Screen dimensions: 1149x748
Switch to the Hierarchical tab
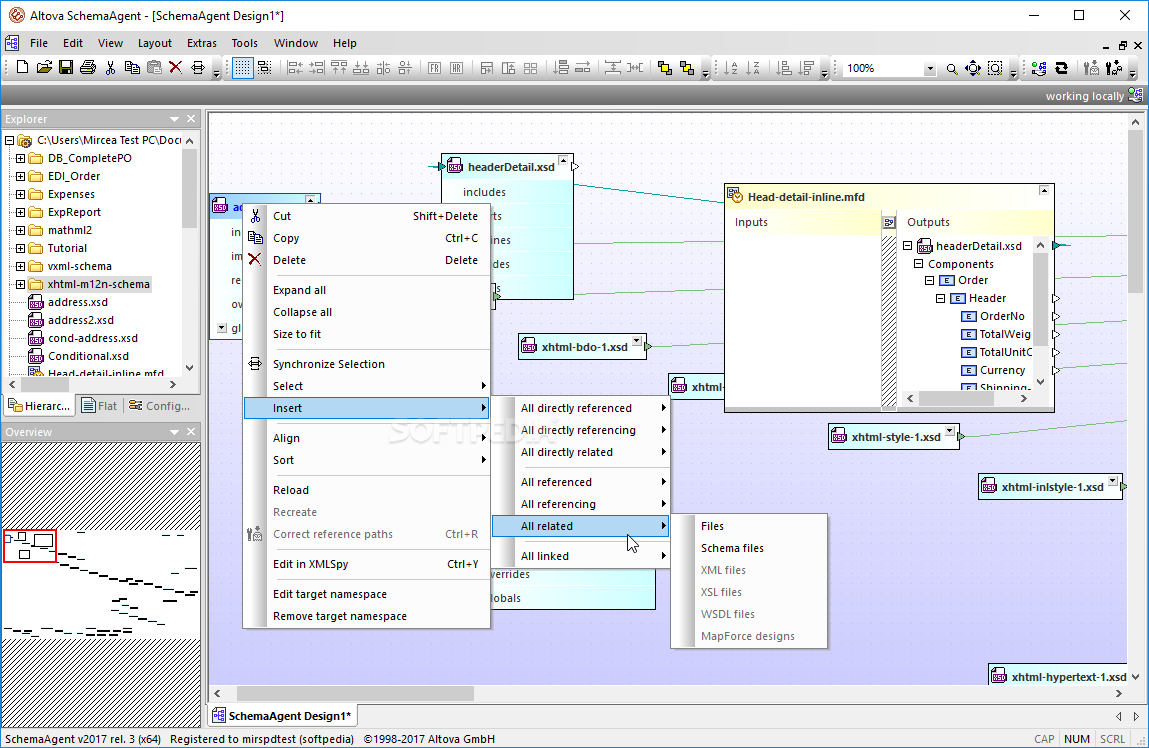(40, 406)
